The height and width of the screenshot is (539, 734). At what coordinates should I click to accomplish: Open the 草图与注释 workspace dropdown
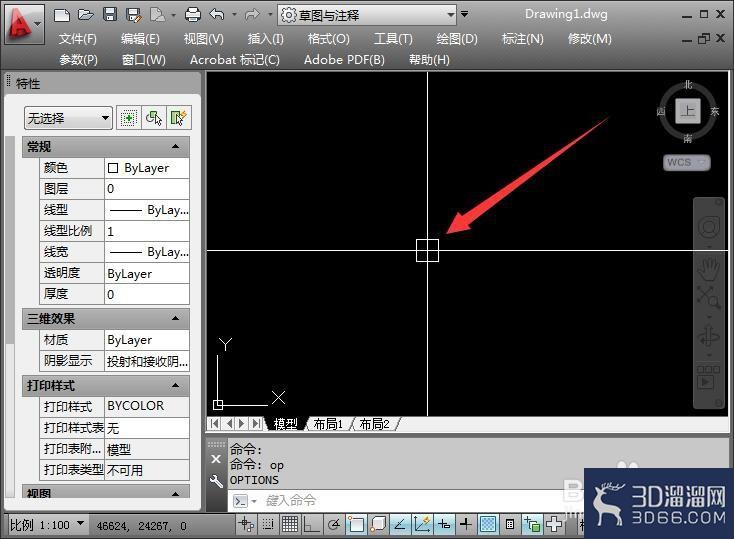coord(367,15)
